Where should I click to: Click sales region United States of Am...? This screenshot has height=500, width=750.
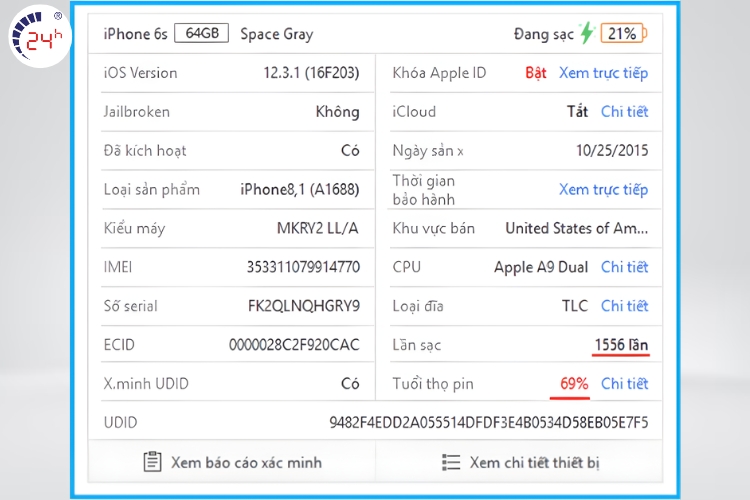pos(577,228)
